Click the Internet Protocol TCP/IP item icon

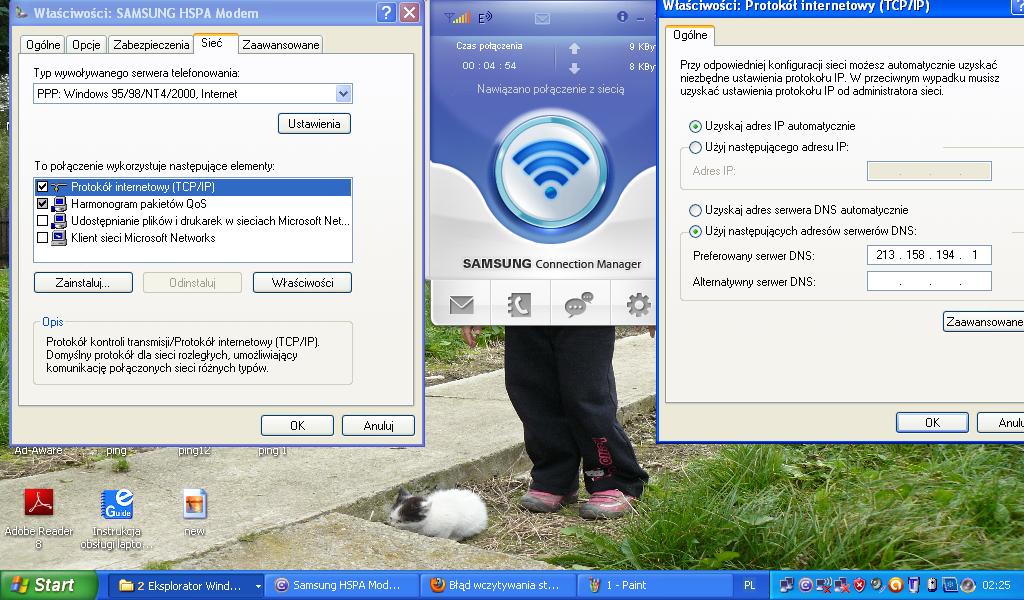tap(59, 187)
